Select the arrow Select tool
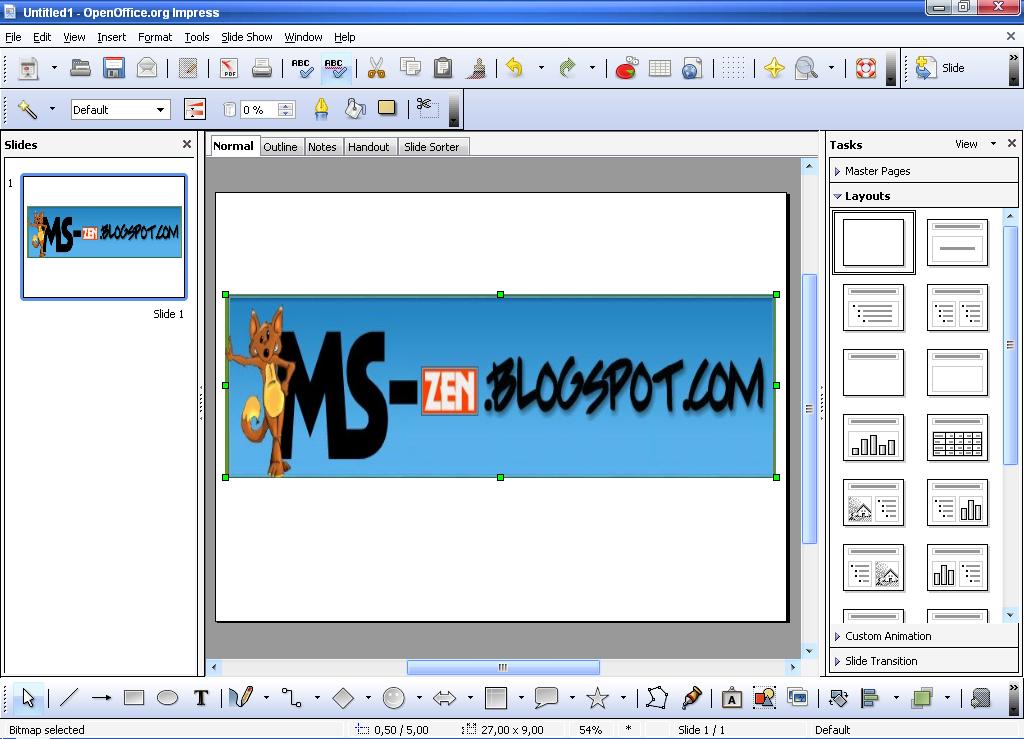This screenshot has height=739, width=1024. 27,698
